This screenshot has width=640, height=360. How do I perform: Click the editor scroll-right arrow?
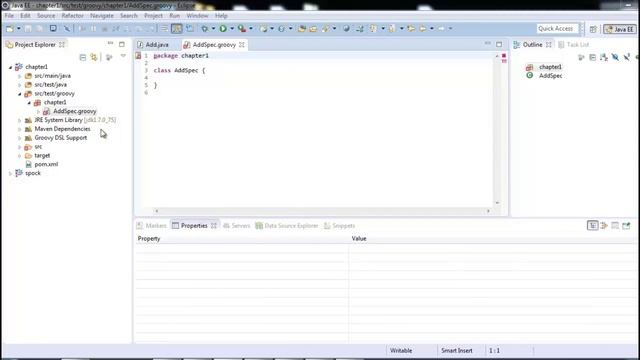tap(488, 211)
